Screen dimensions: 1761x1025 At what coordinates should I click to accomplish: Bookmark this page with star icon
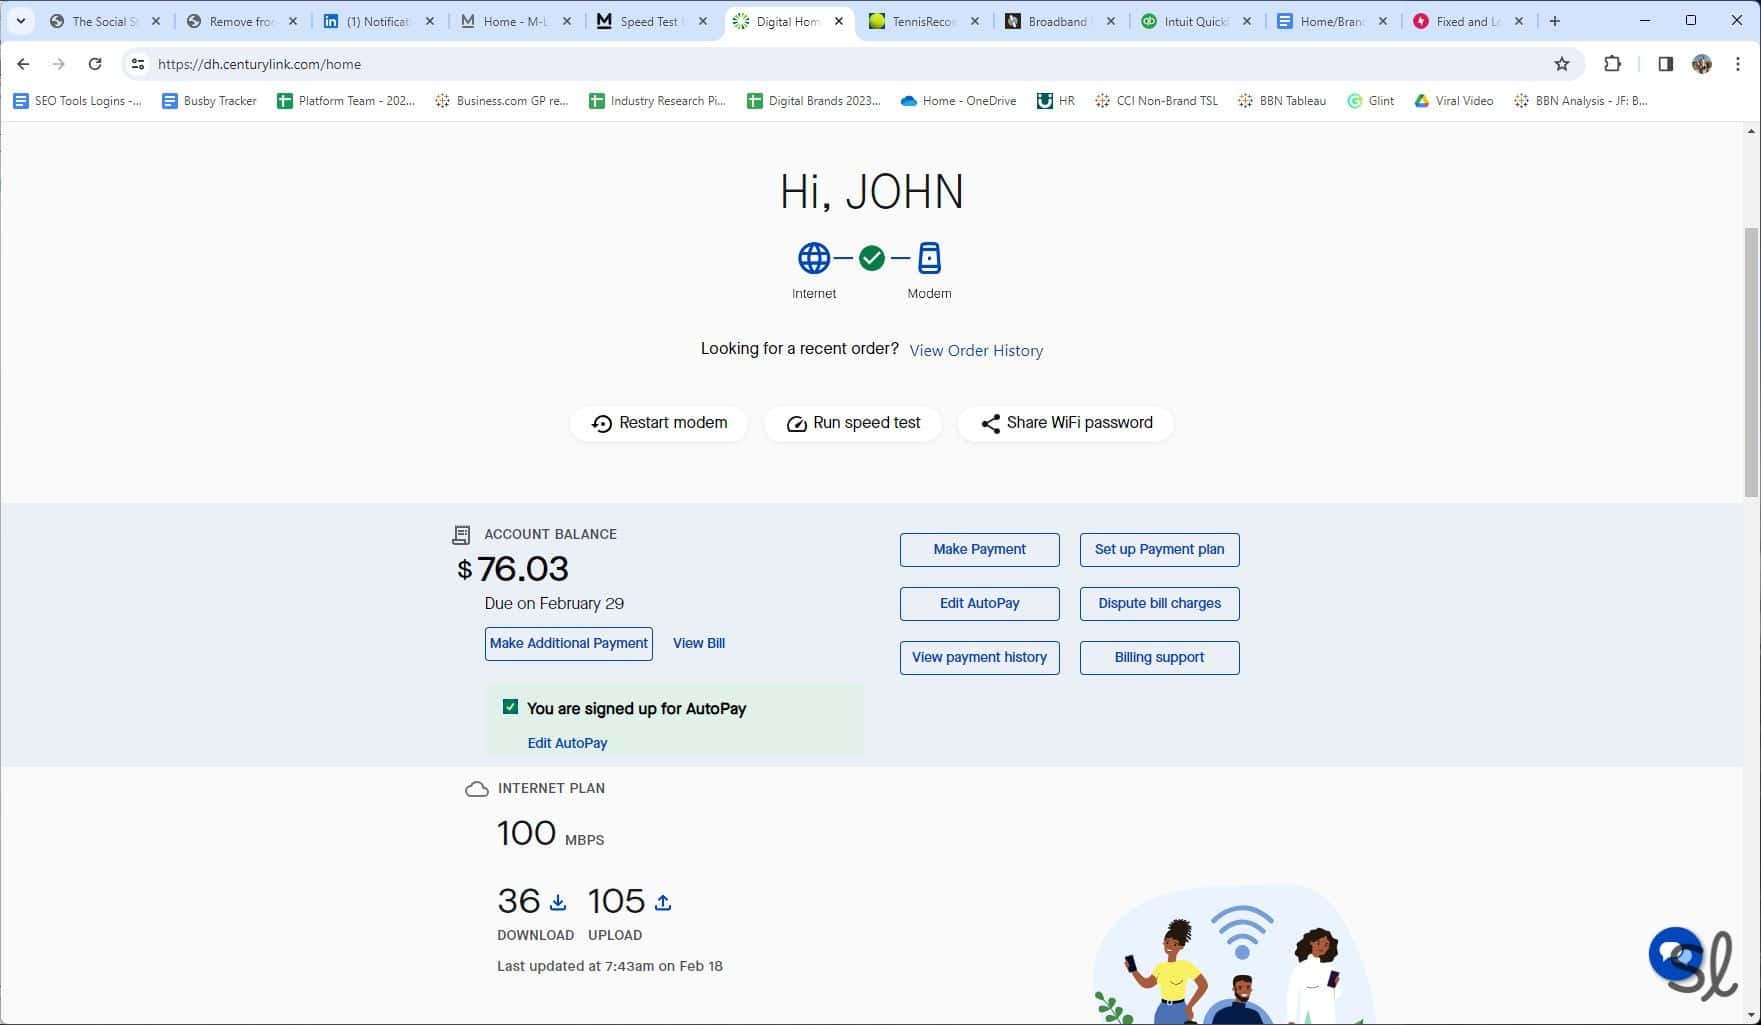tap(1562, 64)
